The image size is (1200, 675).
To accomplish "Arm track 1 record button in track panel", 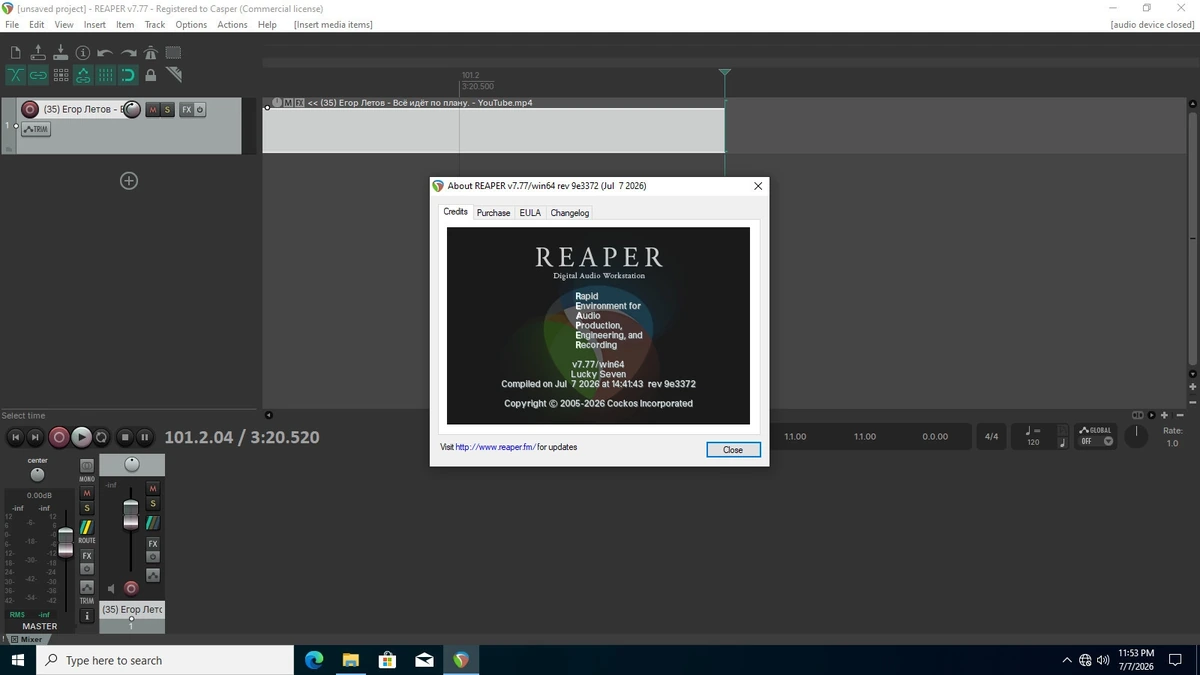I will pyautogui.click(x=30, y=109).
